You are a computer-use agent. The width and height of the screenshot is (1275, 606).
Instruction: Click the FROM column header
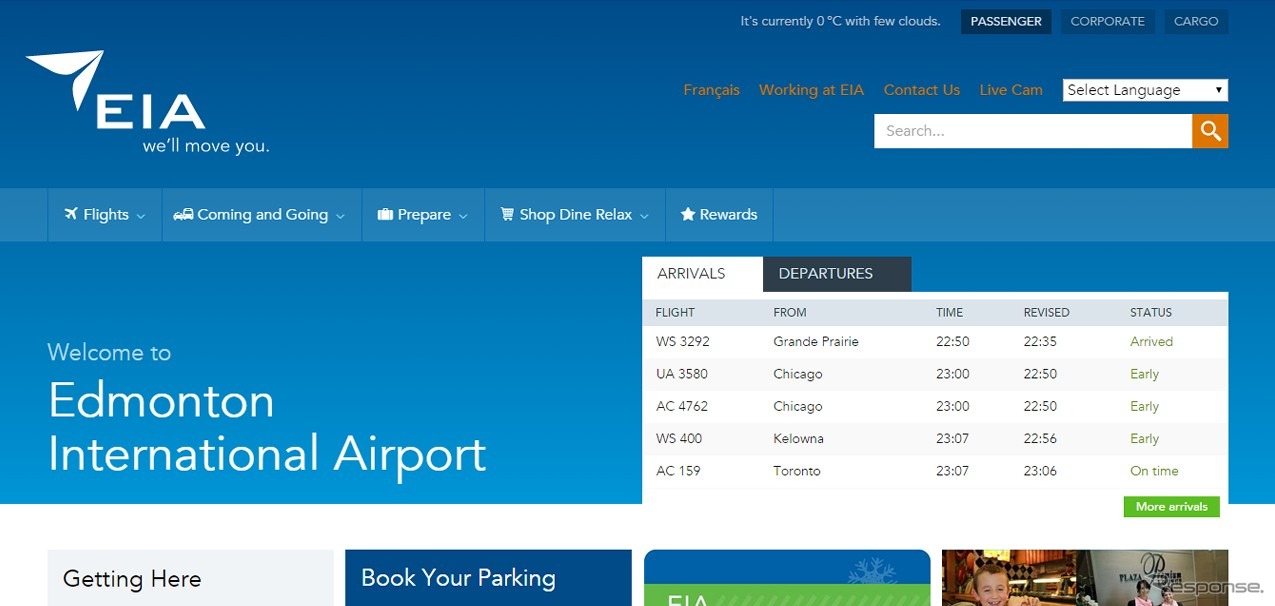click(x=790, y=313)
